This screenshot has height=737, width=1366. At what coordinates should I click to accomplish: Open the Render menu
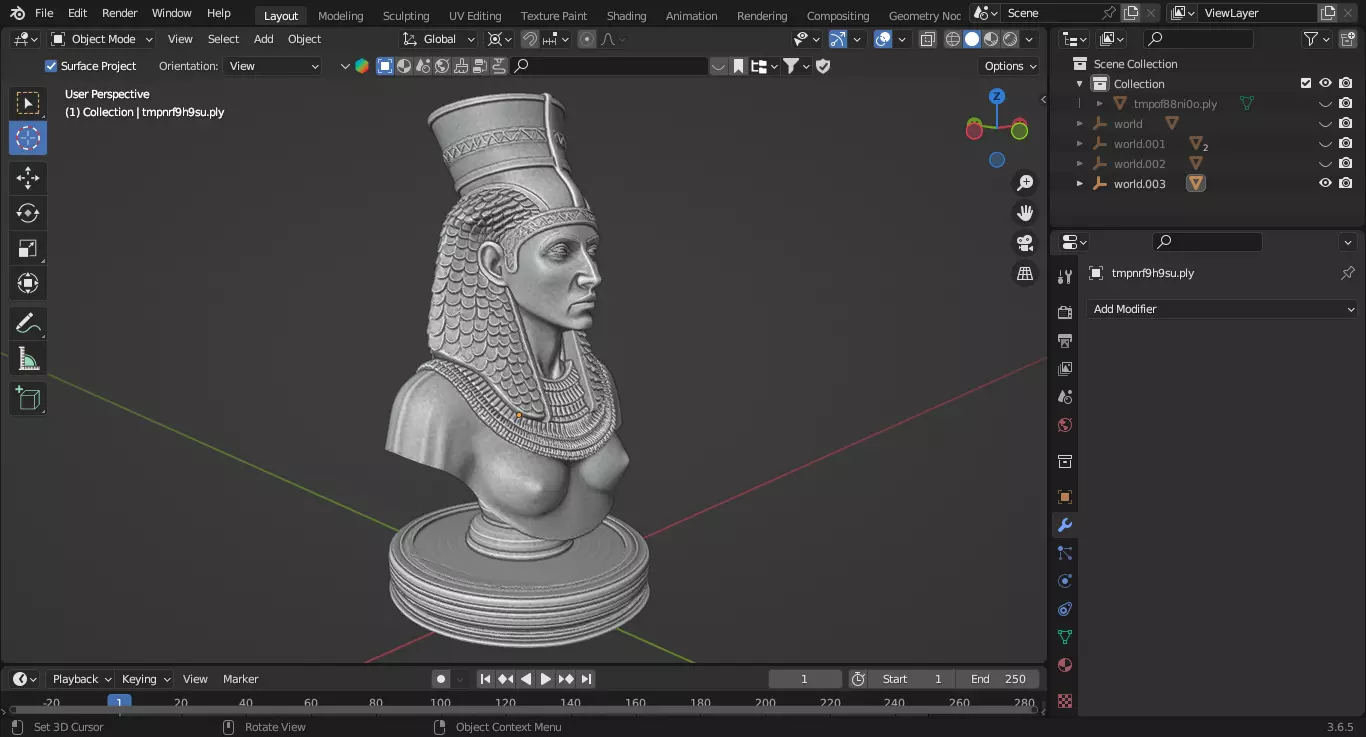click(120, 13)
